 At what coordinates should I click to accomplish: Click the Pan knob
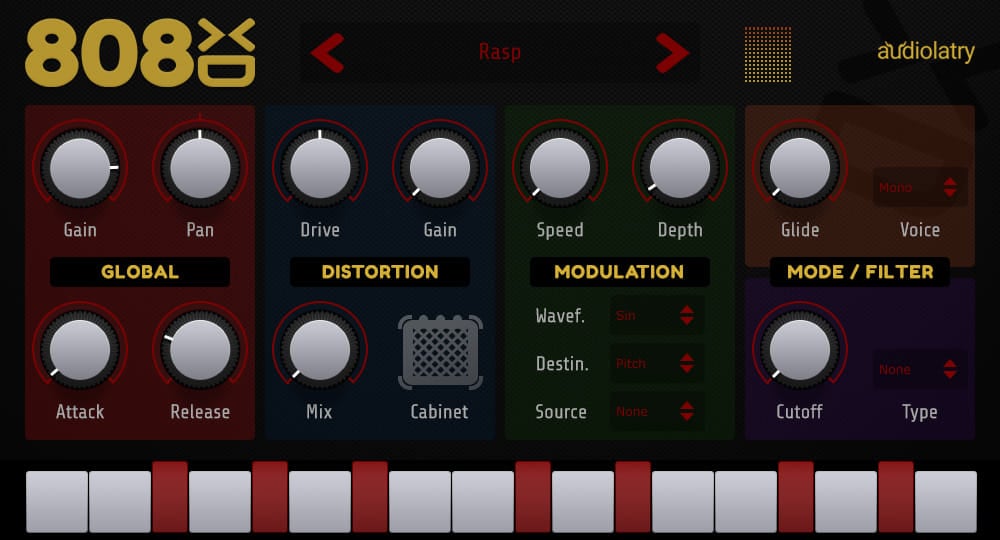[200, 167]
